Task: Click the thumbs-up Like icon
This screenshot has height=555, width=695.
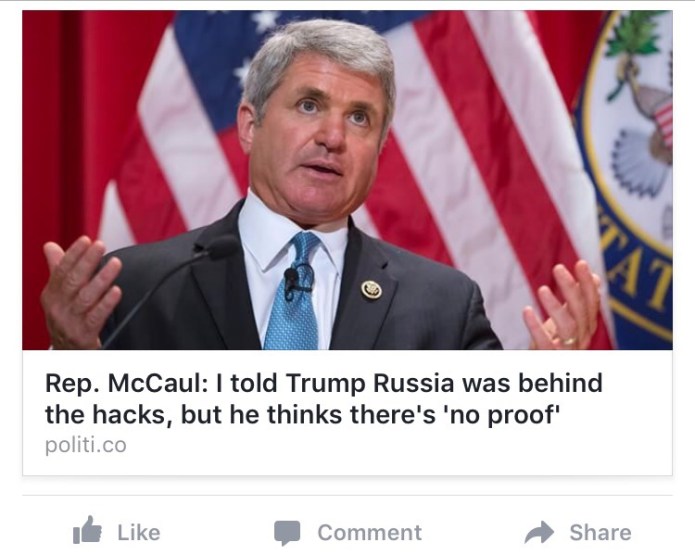Action: tap(87, 530)
